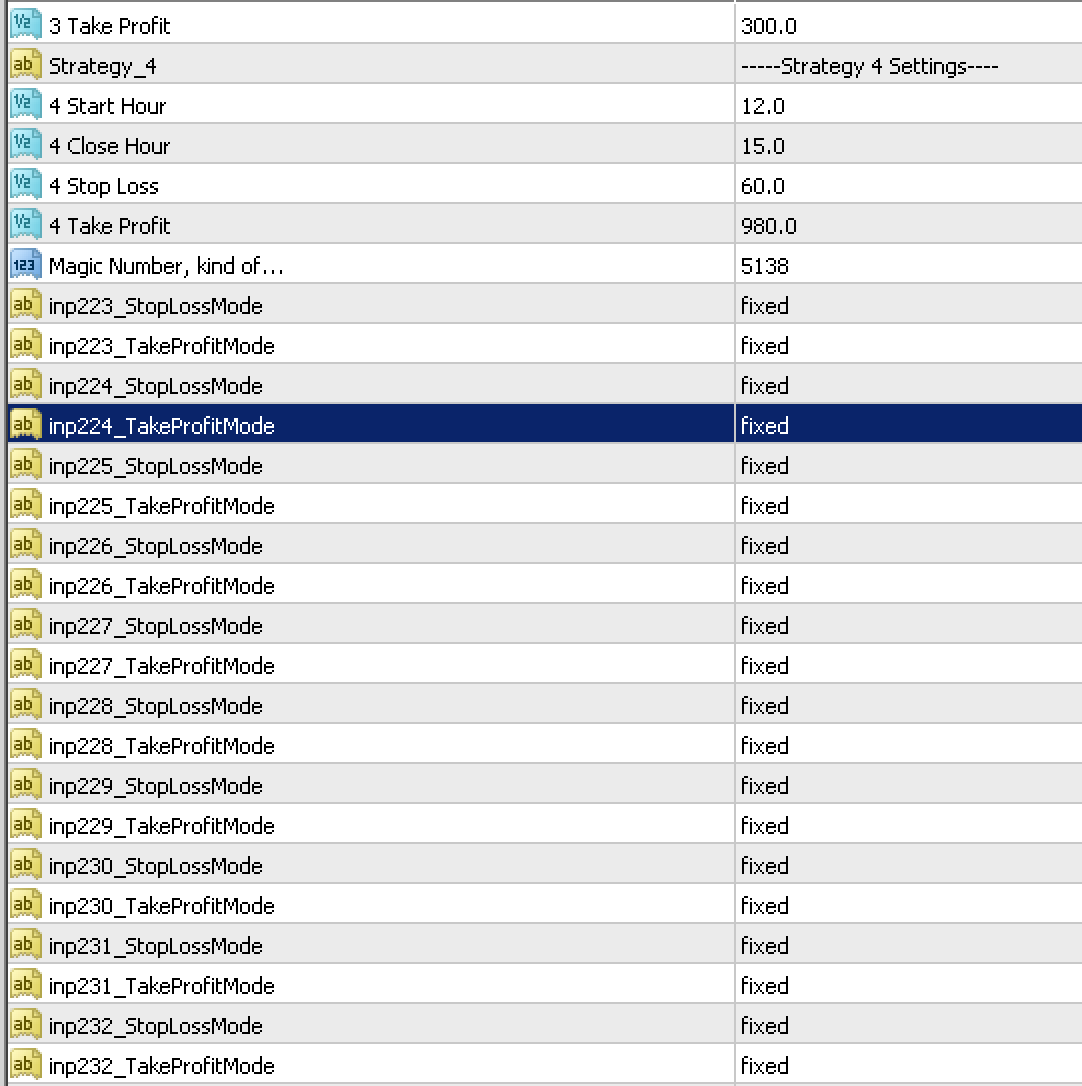Image resolution: width=1082 pixels, height=1086 pixels.
Task: Click the icon beside 3 Take Profit
Action: pos(26,24)
